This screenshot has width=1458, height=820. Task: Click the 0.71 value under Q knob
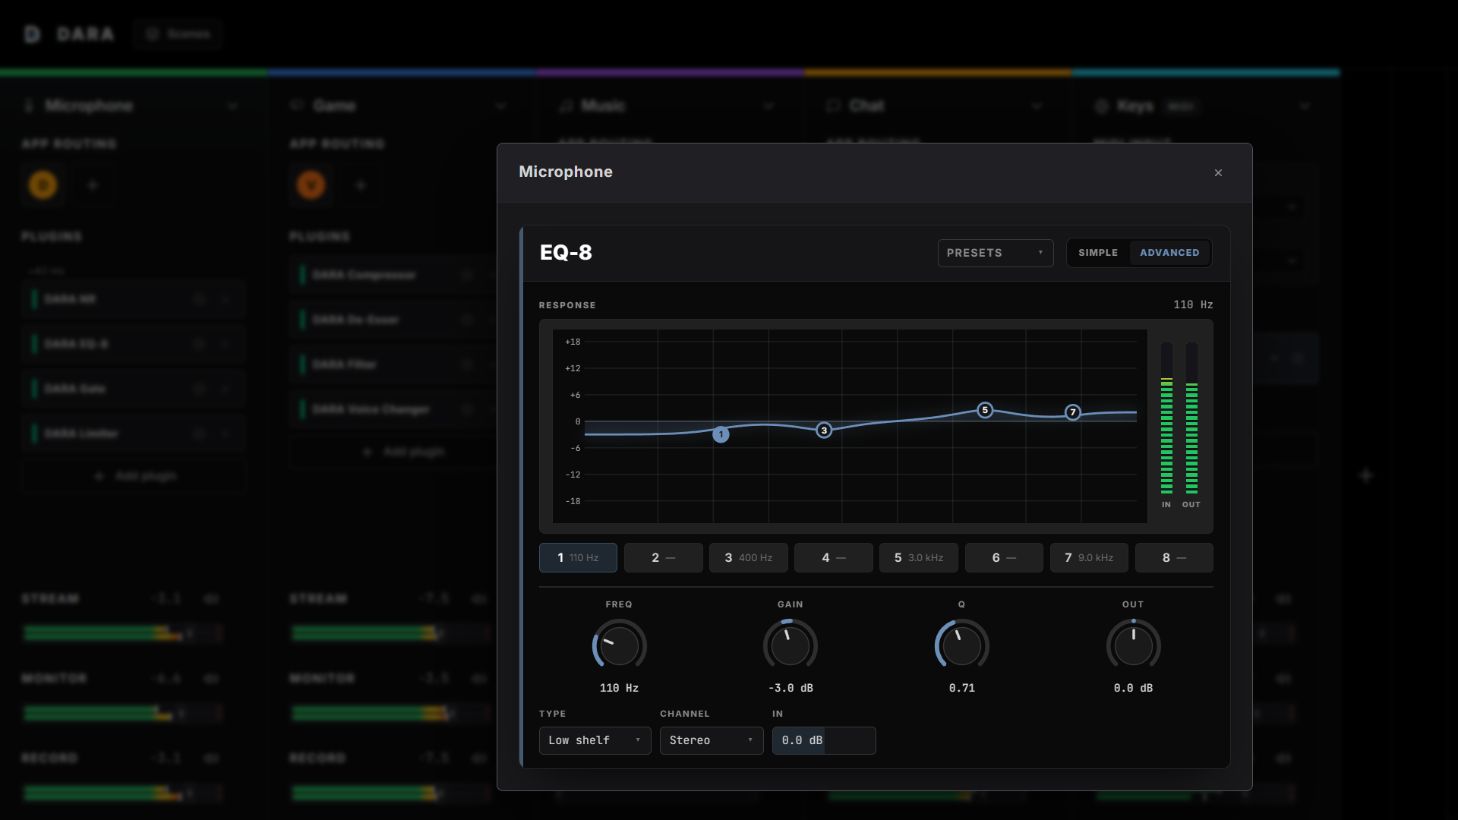[x=962, y=688]
